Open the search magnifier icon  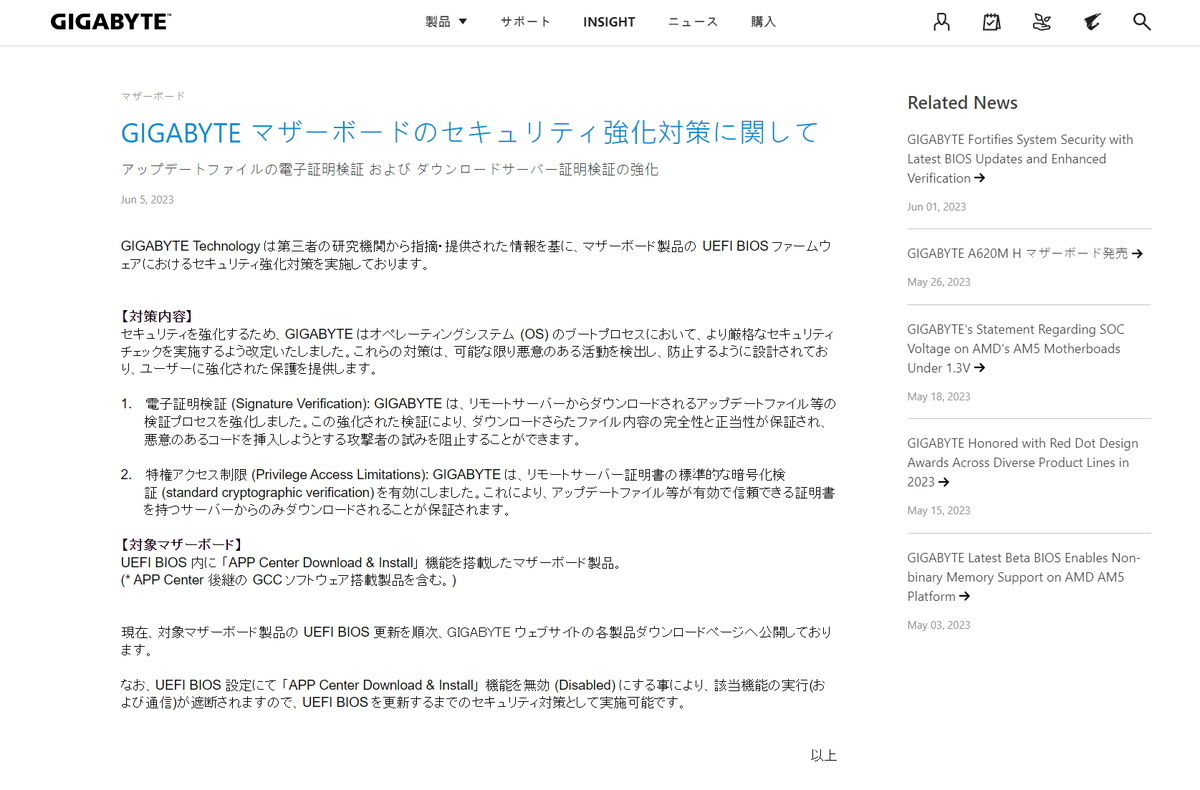coord(1142,21)
